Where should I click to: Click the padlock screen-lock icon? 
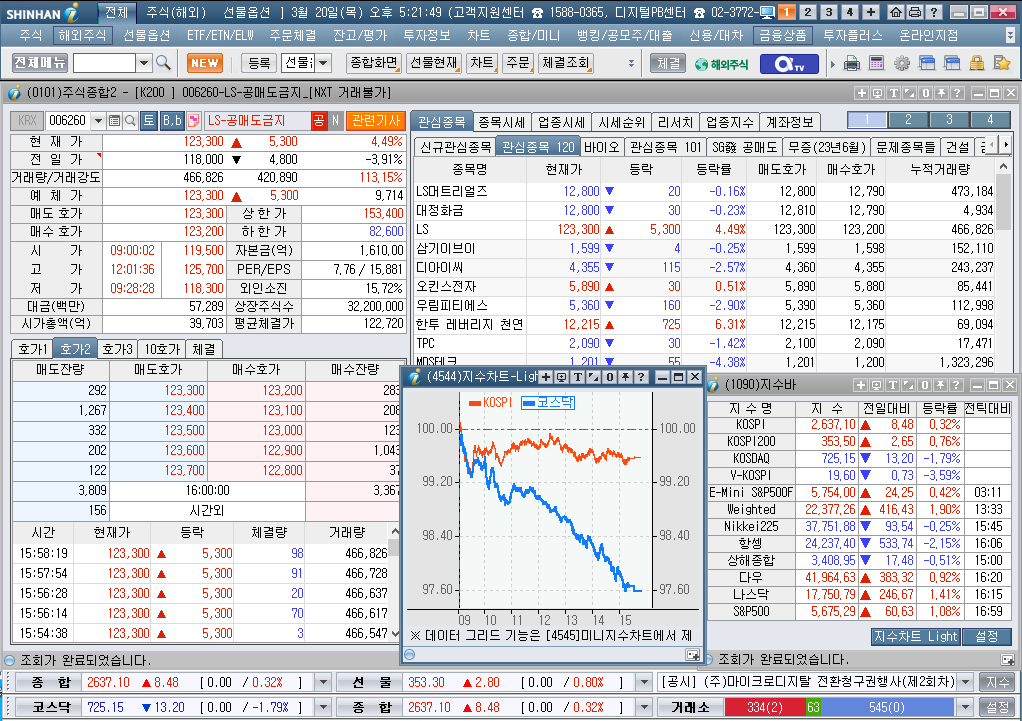(x=976, y=63)
